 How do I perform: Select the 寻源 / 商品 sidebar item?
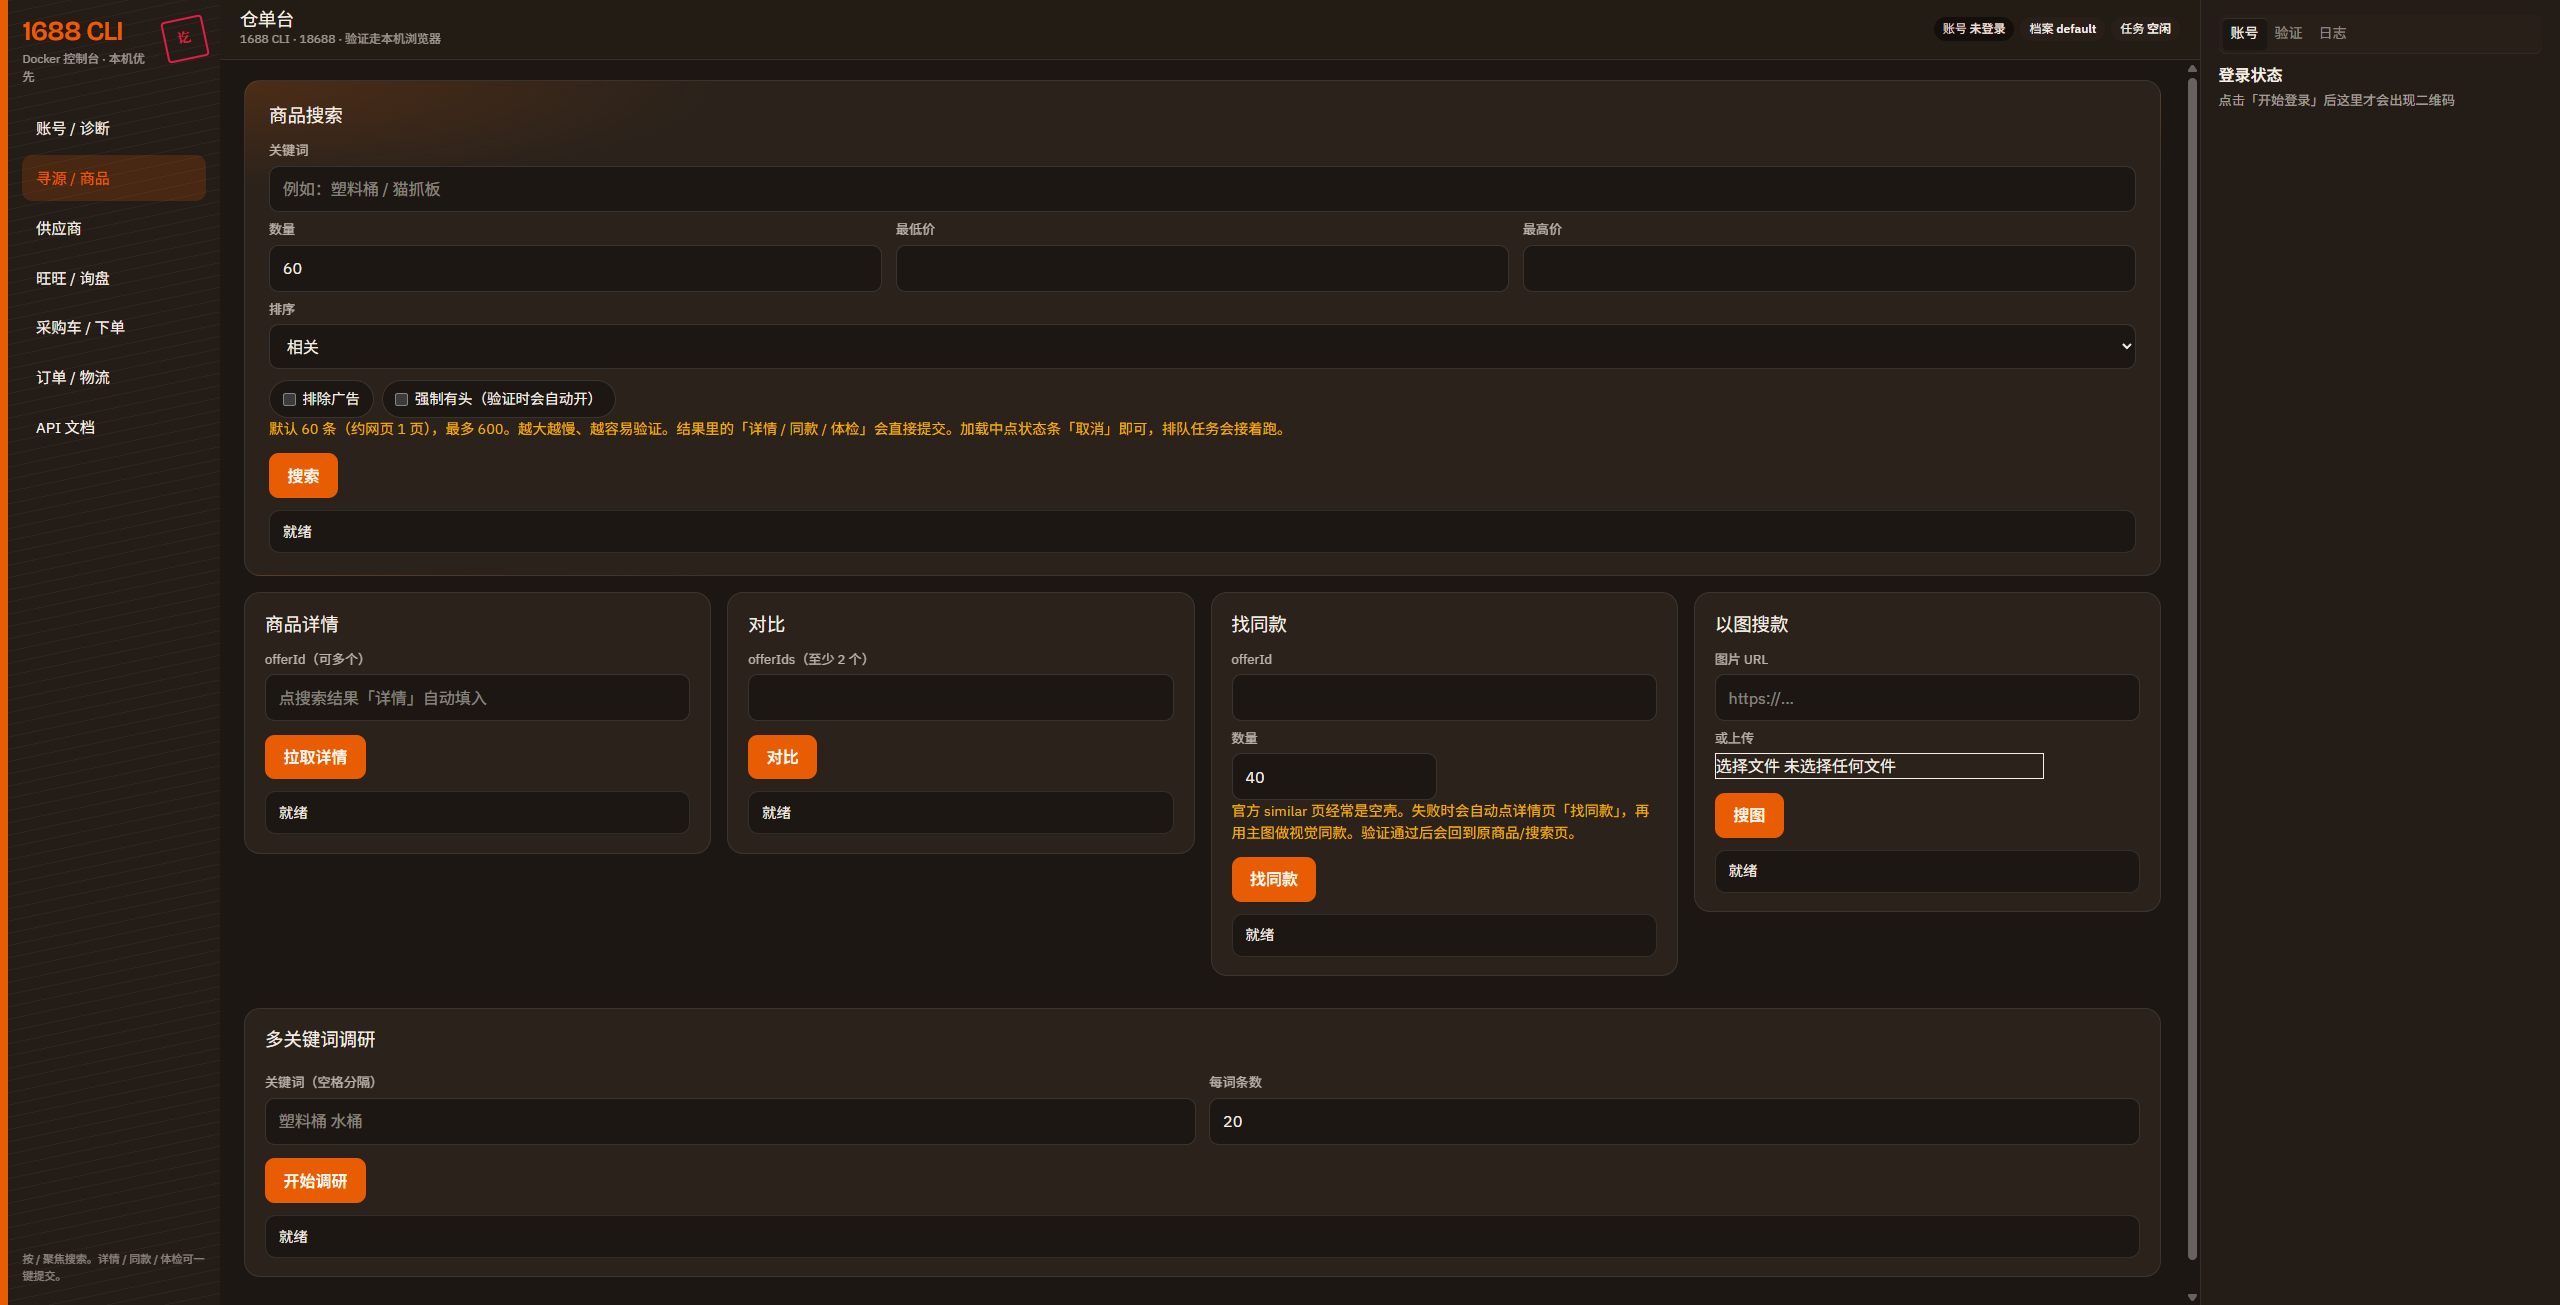tap(113, 178)
